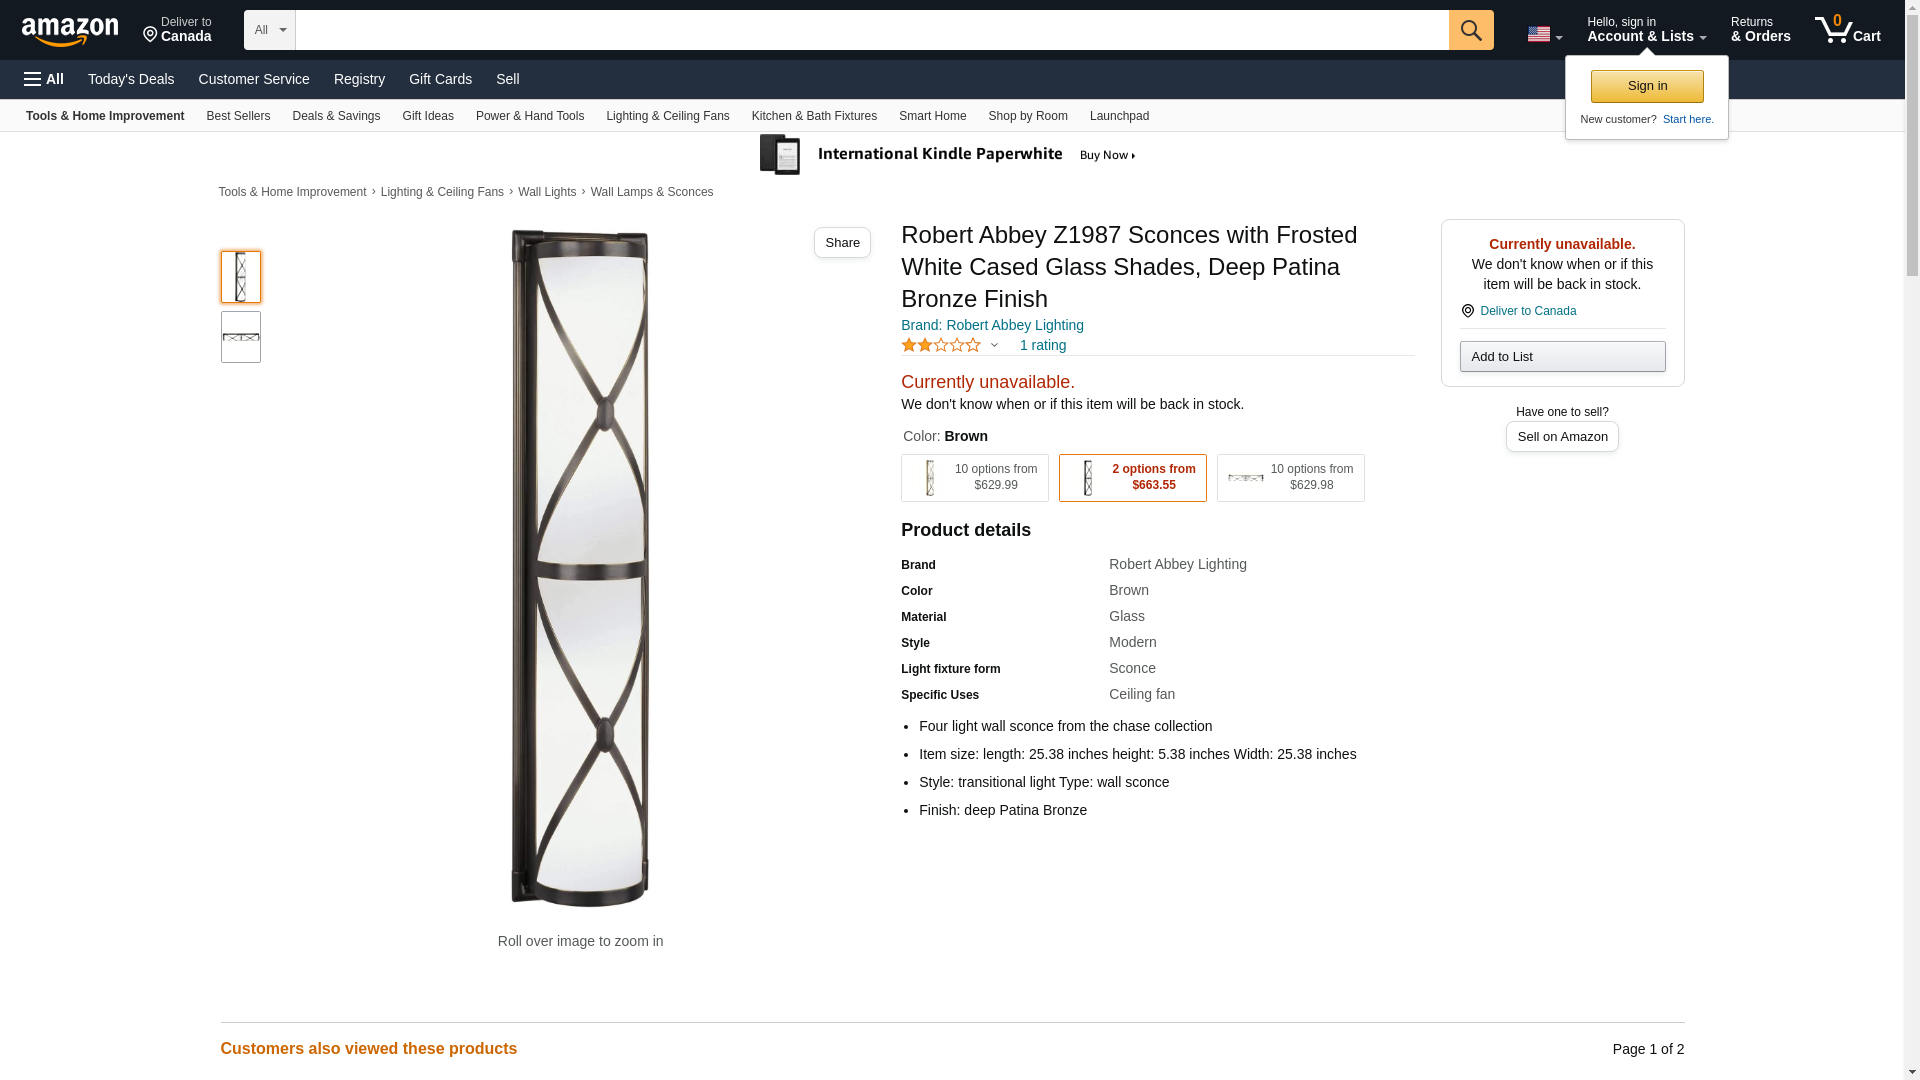This screenshot has width=1920, height=1080.
Task: Click the Deliver to Canada location pin
Action: (1467, 311)
